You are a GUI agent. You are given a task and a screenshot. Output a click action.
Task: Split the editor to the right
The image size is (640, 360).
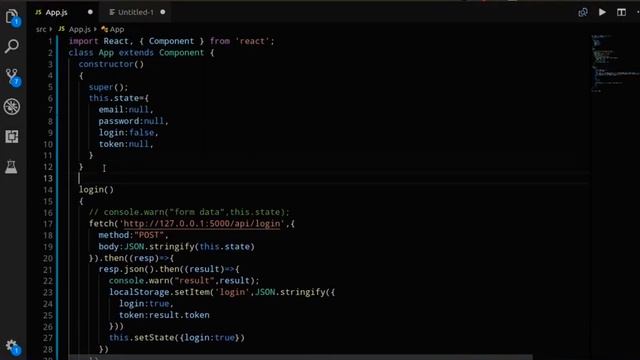coord(621,12)
